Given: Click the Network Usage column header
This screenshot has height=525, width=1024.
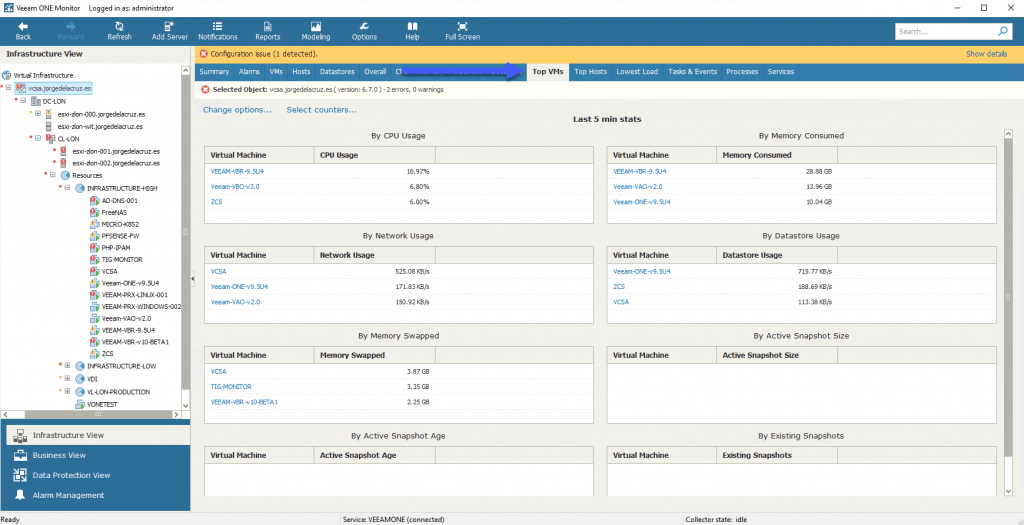Looking at the screenshot, I should pyautogui.click(x=375, y=255).
